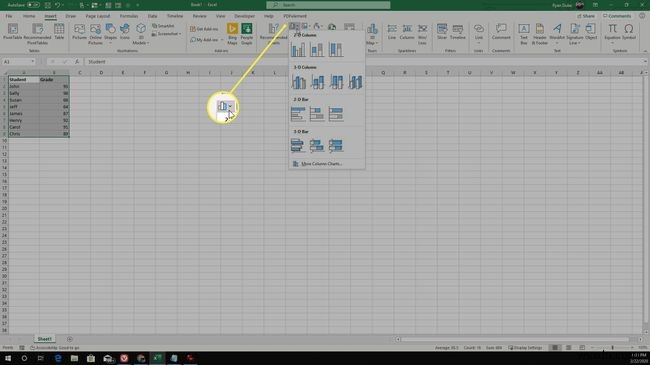Screen dimensions: 650x365
Task: Click Recommended PivotTables
Action: point(37,34)
